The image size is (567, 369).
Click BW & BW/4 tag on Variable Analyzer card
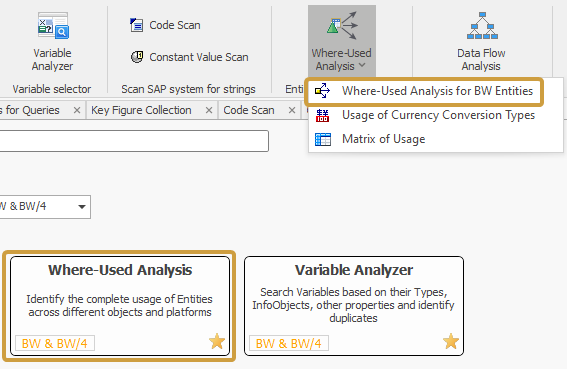(289, 343)
